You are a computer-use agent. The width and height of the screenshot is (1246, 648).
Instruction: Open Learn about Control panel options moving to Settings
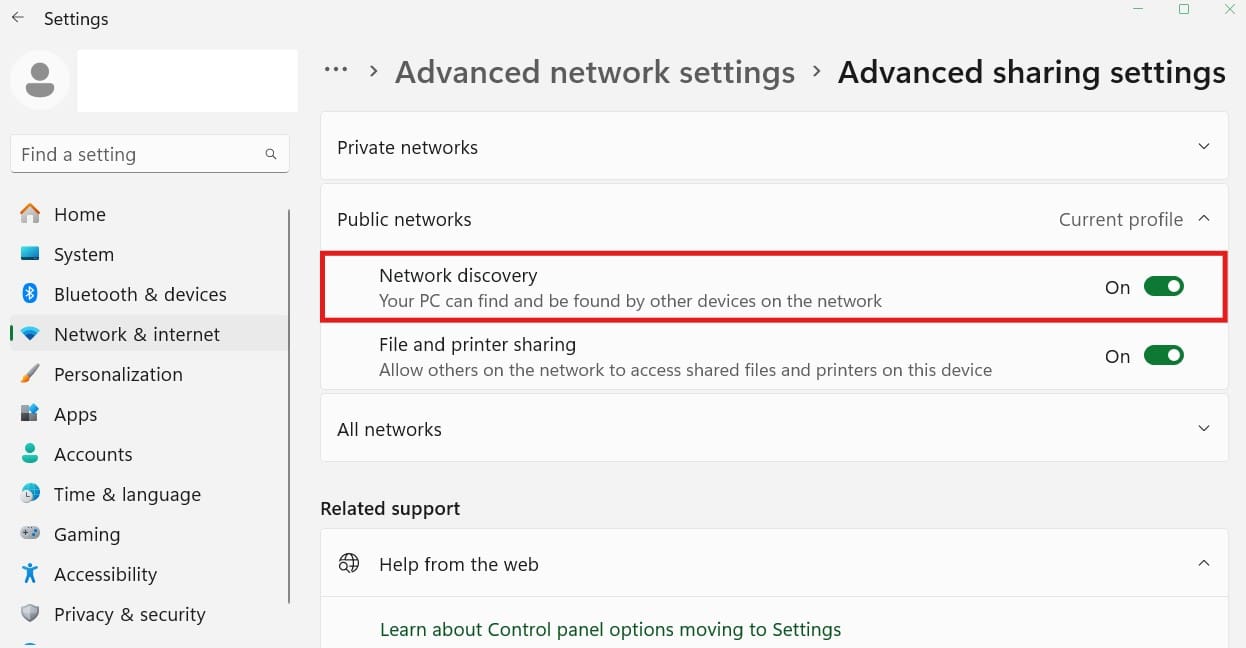[x=610, y=629]
